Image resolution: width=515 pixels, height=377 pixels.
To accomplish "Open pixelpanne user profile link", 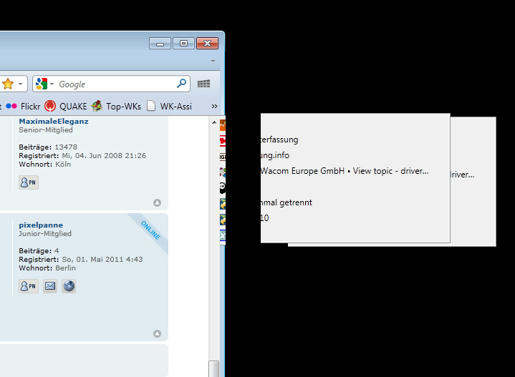I will pyautogui.click(x=41, y=225).
